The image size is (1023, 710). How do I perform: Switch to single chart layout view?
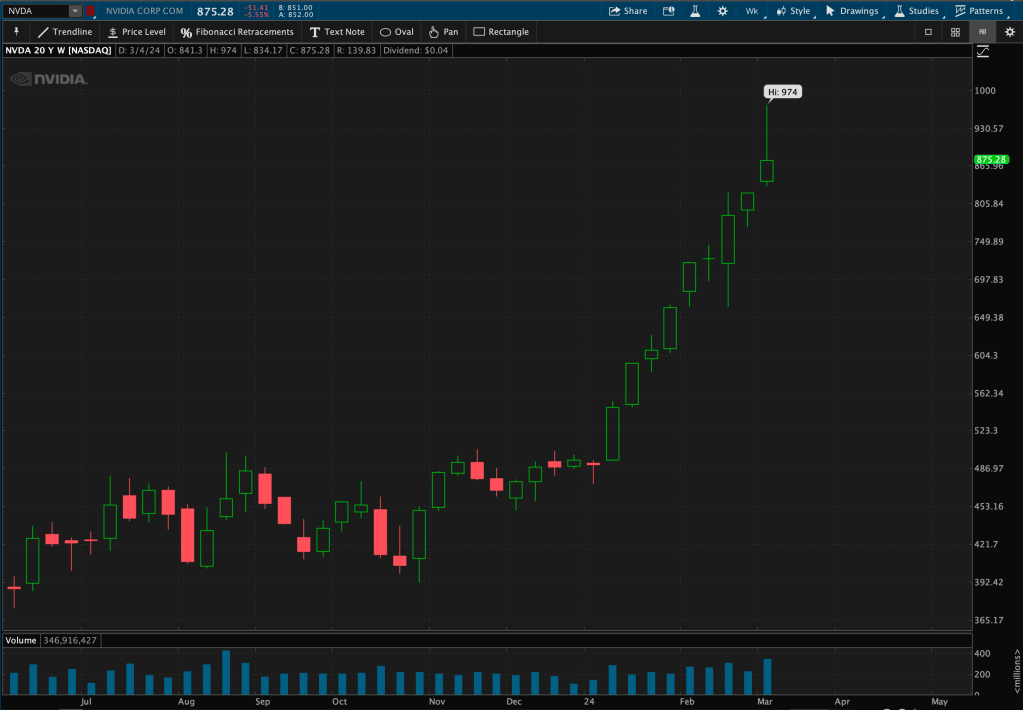pos(928,32)
